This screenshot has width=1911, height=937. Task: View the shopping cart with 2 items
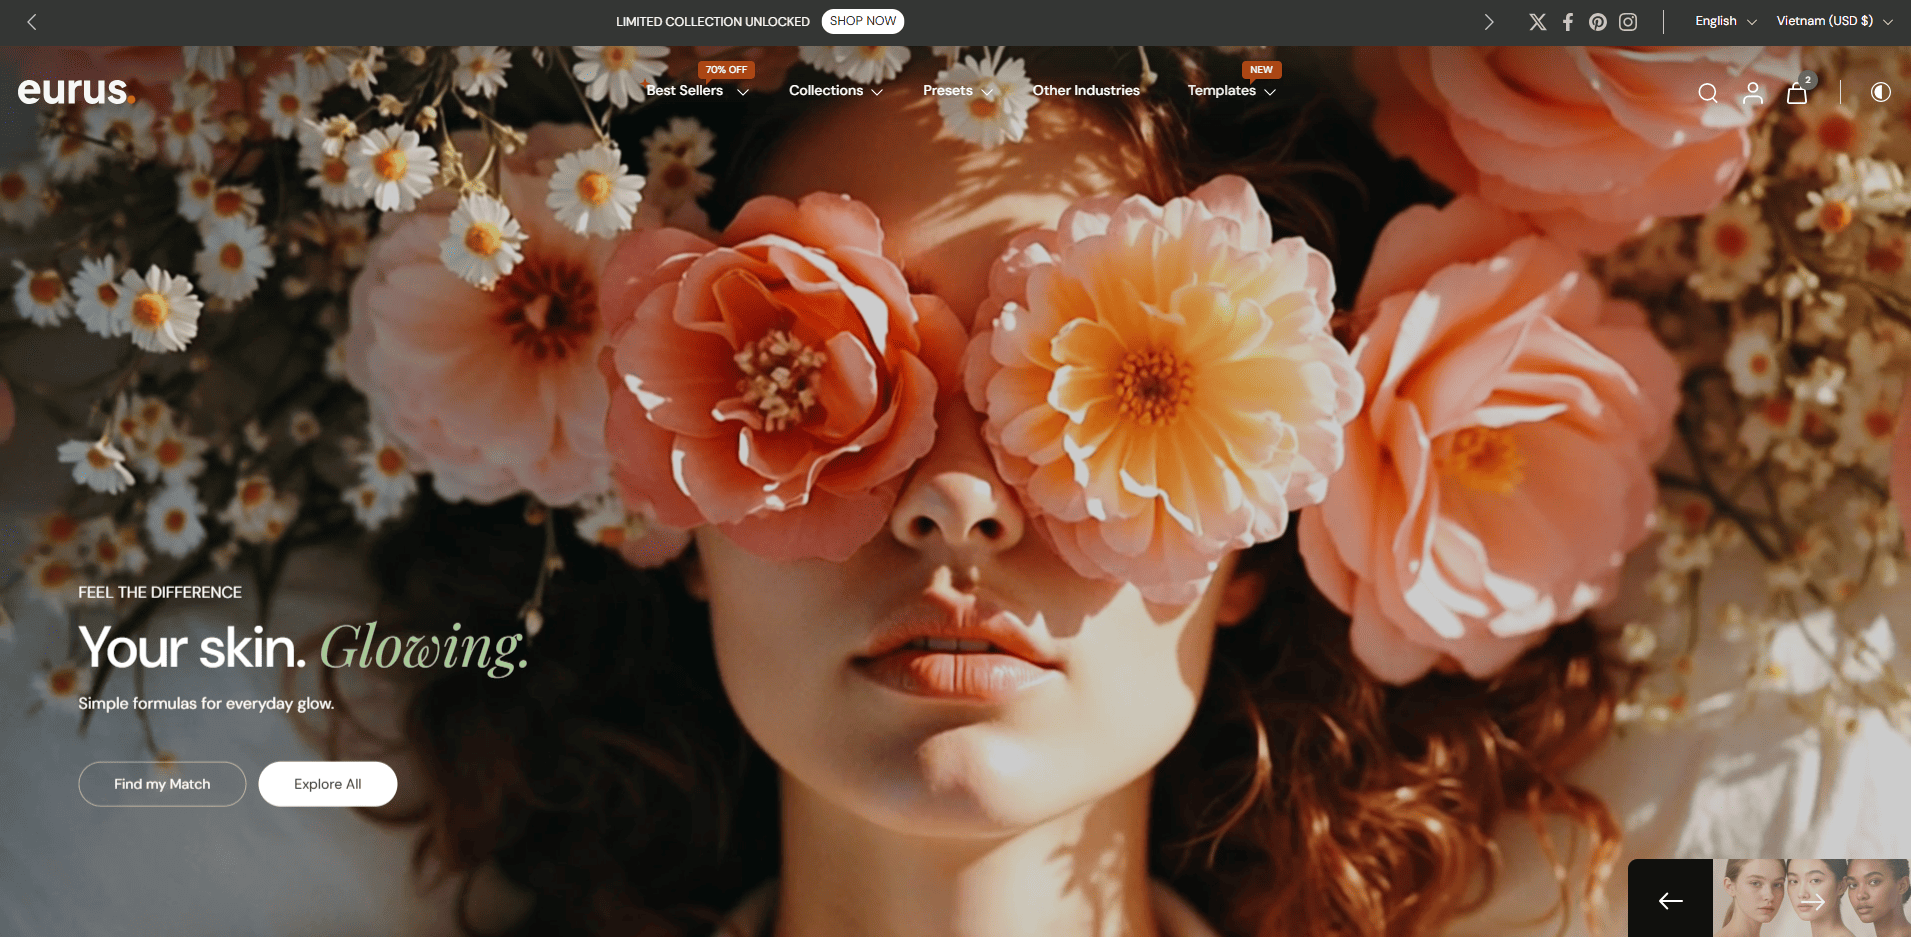pos(1797,92)
